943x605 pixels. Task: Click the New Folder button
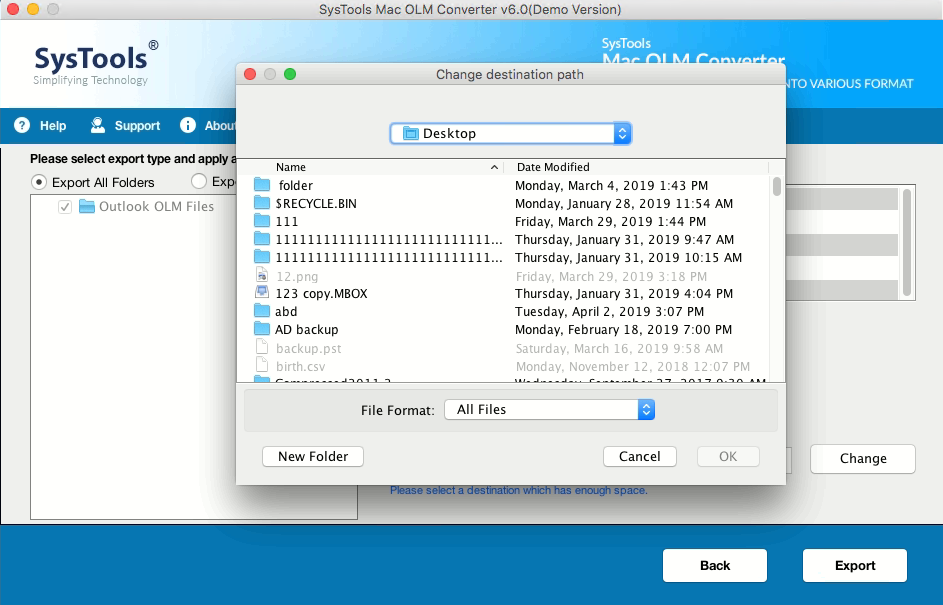(313, 456)
